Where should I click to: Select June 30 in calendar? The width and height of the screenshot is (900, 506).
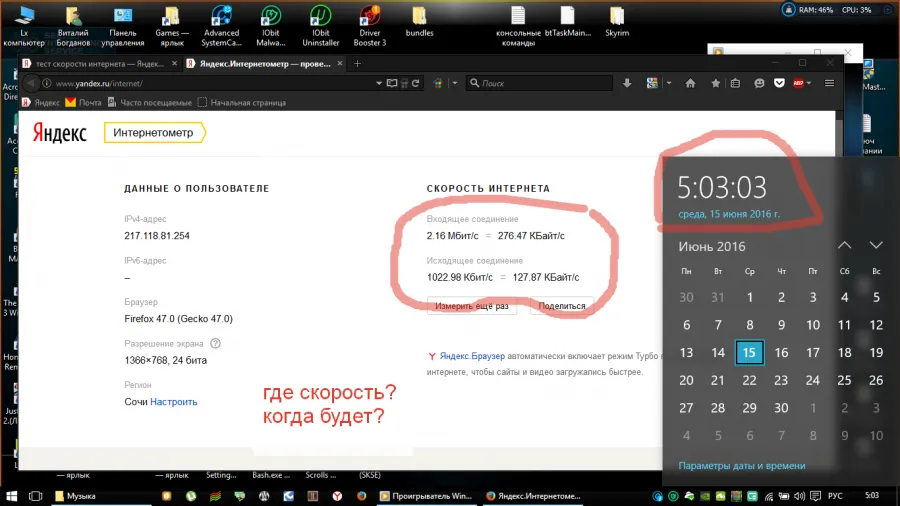[781, 408]
